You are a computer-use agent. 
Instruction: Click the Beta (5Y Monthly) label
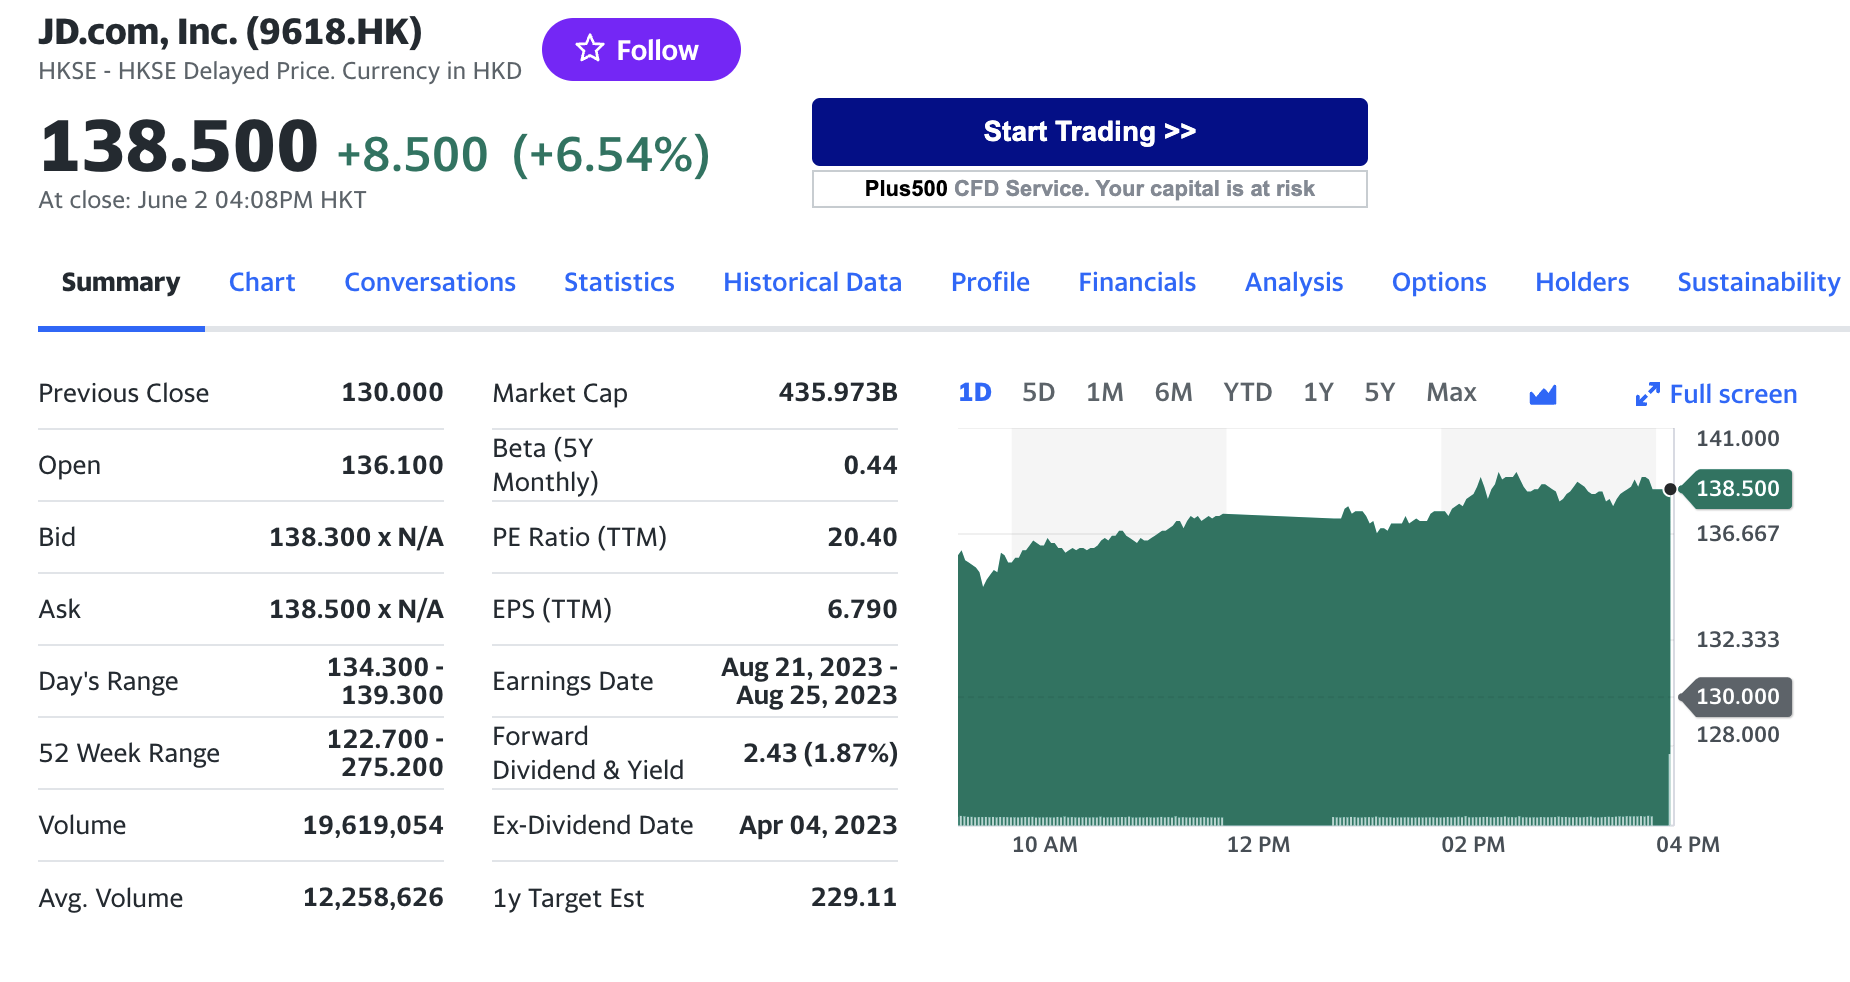(546, 465)
